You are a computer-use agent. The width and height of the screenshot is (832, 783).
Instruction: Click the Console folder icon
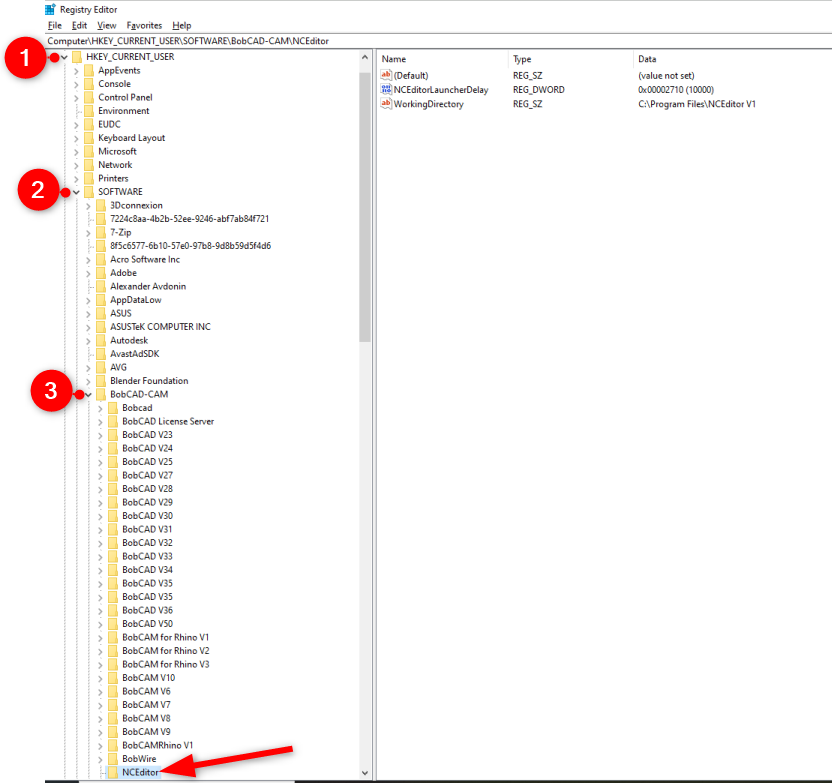89,84
